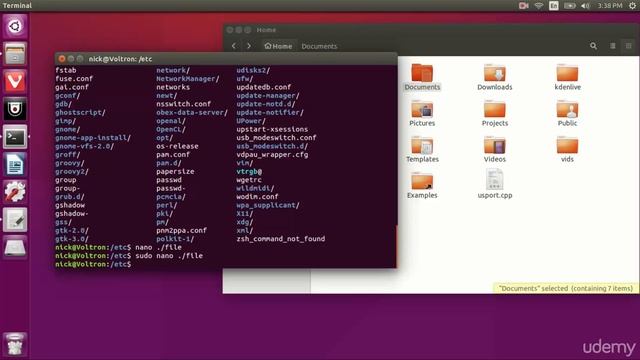
Task: Click the Documents breadcrumb in Files
Action: 319,46
